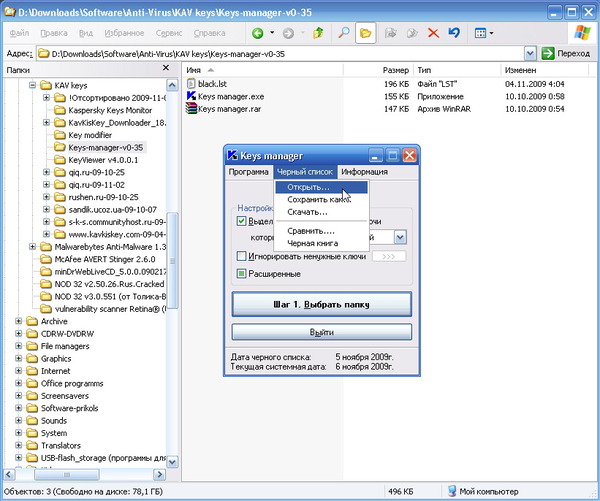Sort files by Размер column header
The image size is (600, 501).
click(378, 70)
